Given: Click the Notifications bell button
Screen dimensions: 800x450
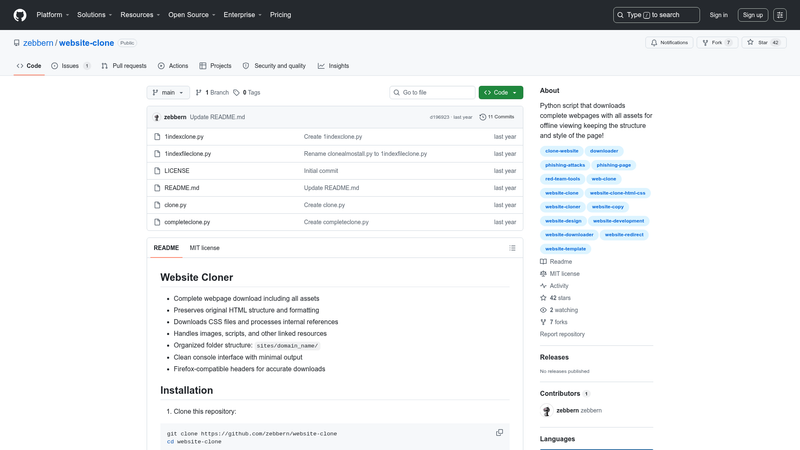Looking at the screenshot, I should 669,43.
